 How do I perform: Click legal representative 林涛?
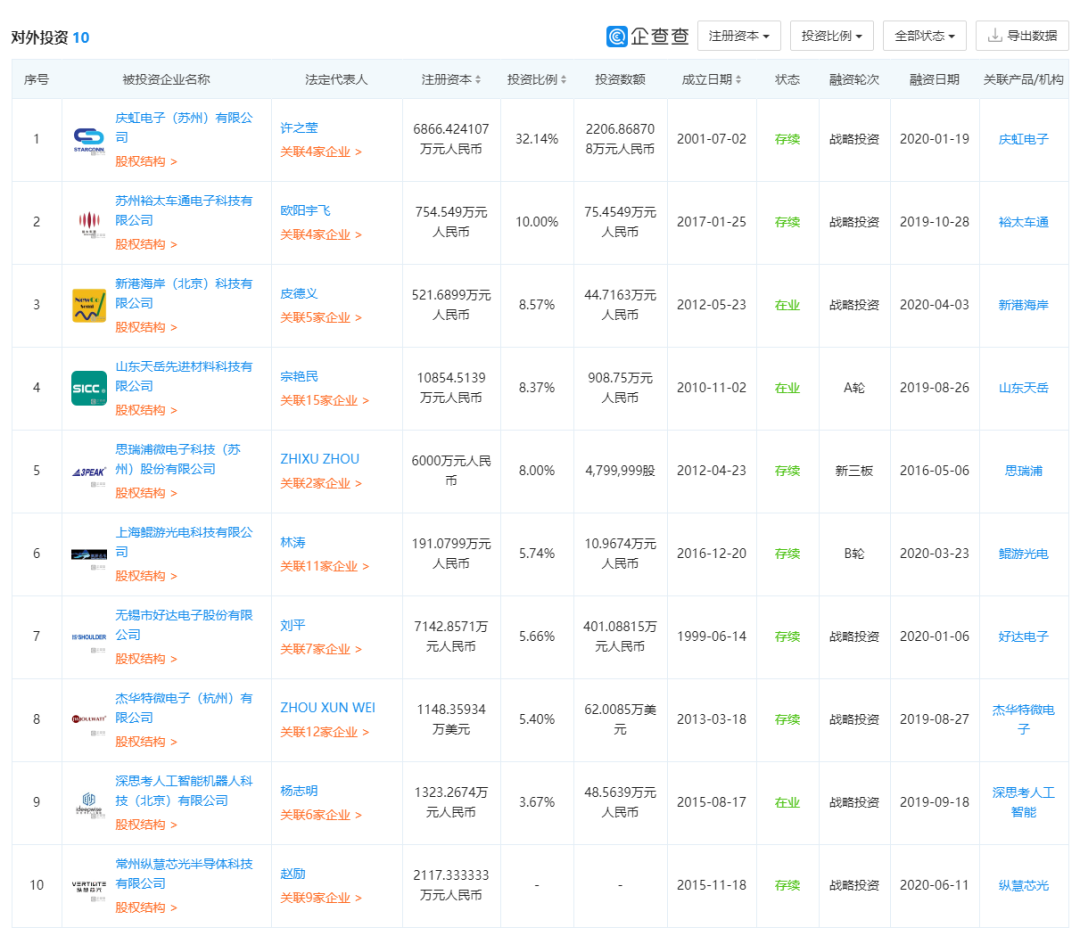coord(293,543)
